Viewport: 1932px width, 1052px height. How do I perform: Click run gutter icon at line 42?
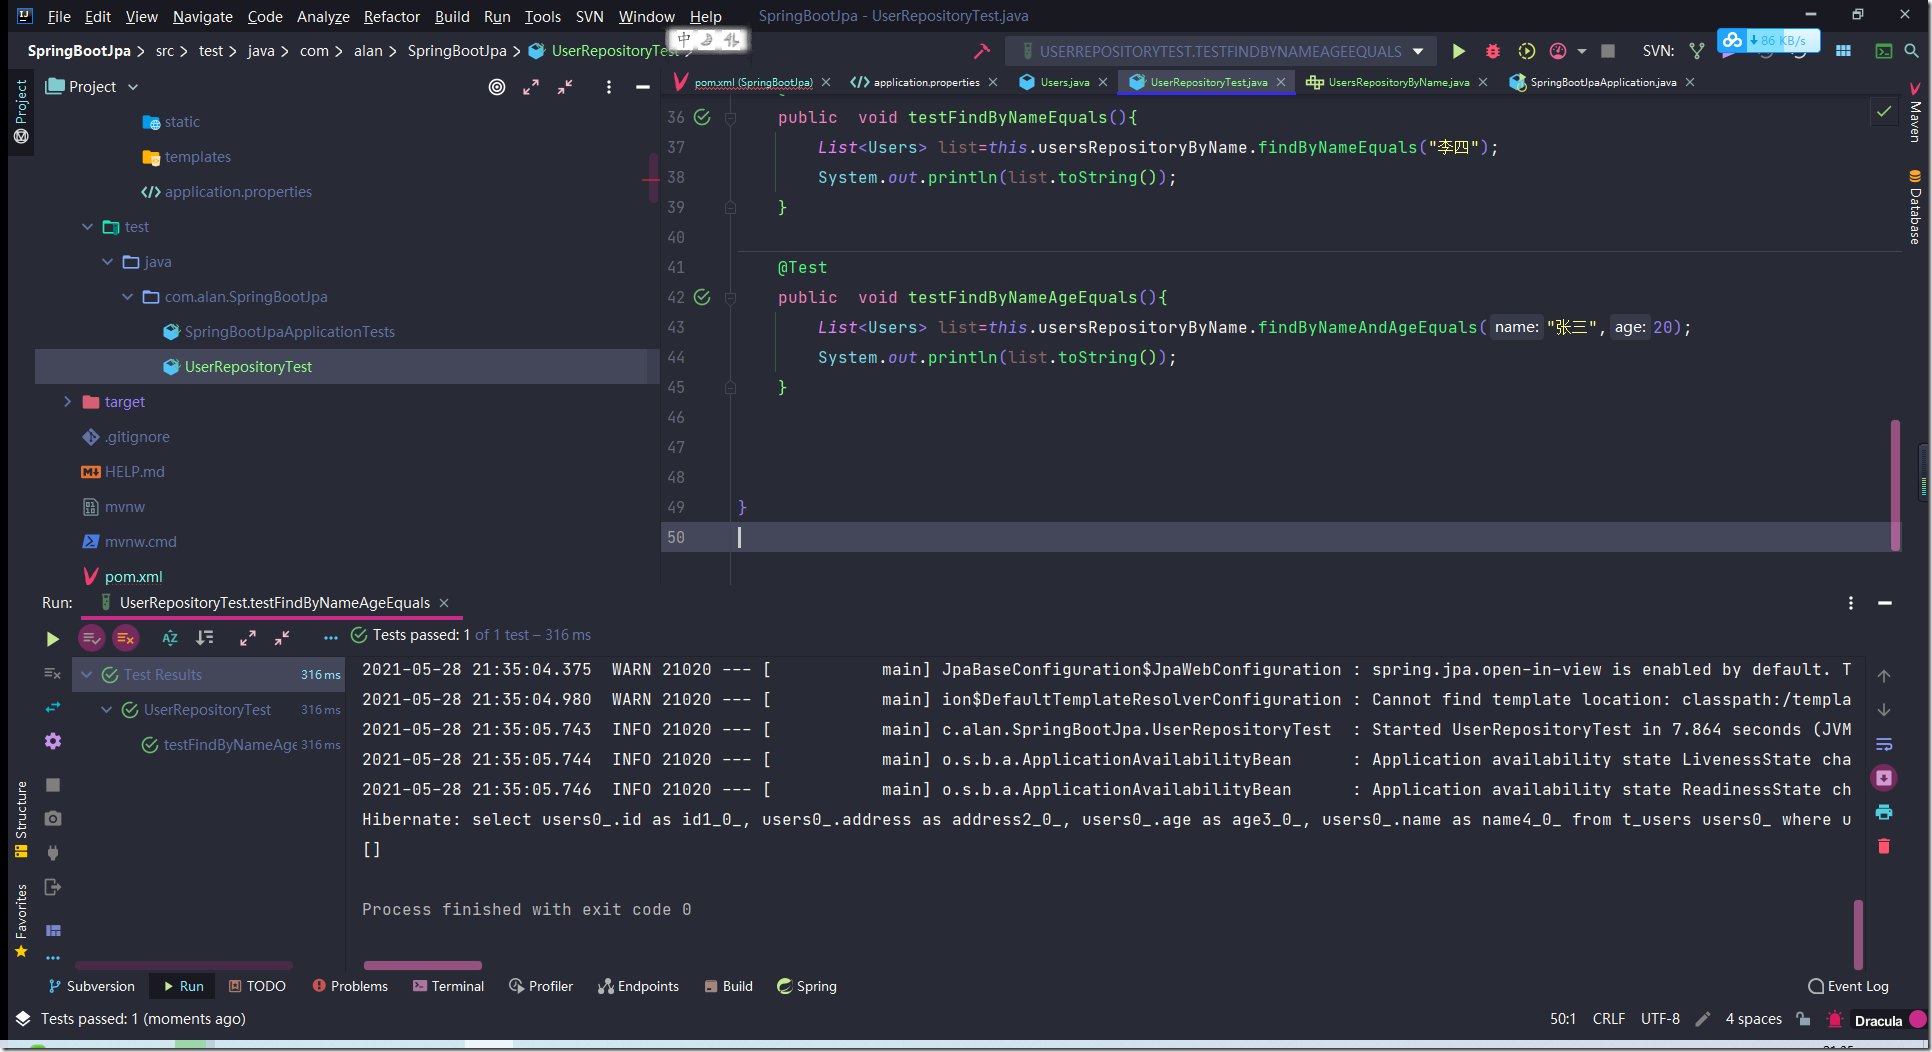click(x=702, y=297)
